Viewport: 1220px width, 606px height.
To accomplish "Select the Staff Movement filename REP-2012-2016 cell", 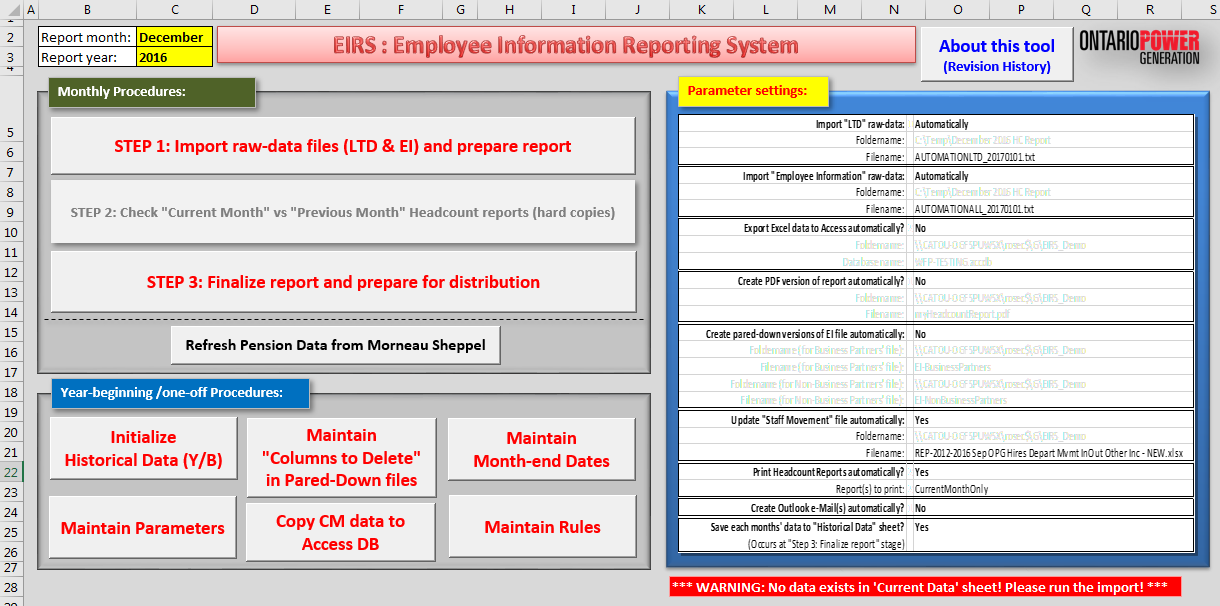I will pyautogui.click(x=1051, y=453).
